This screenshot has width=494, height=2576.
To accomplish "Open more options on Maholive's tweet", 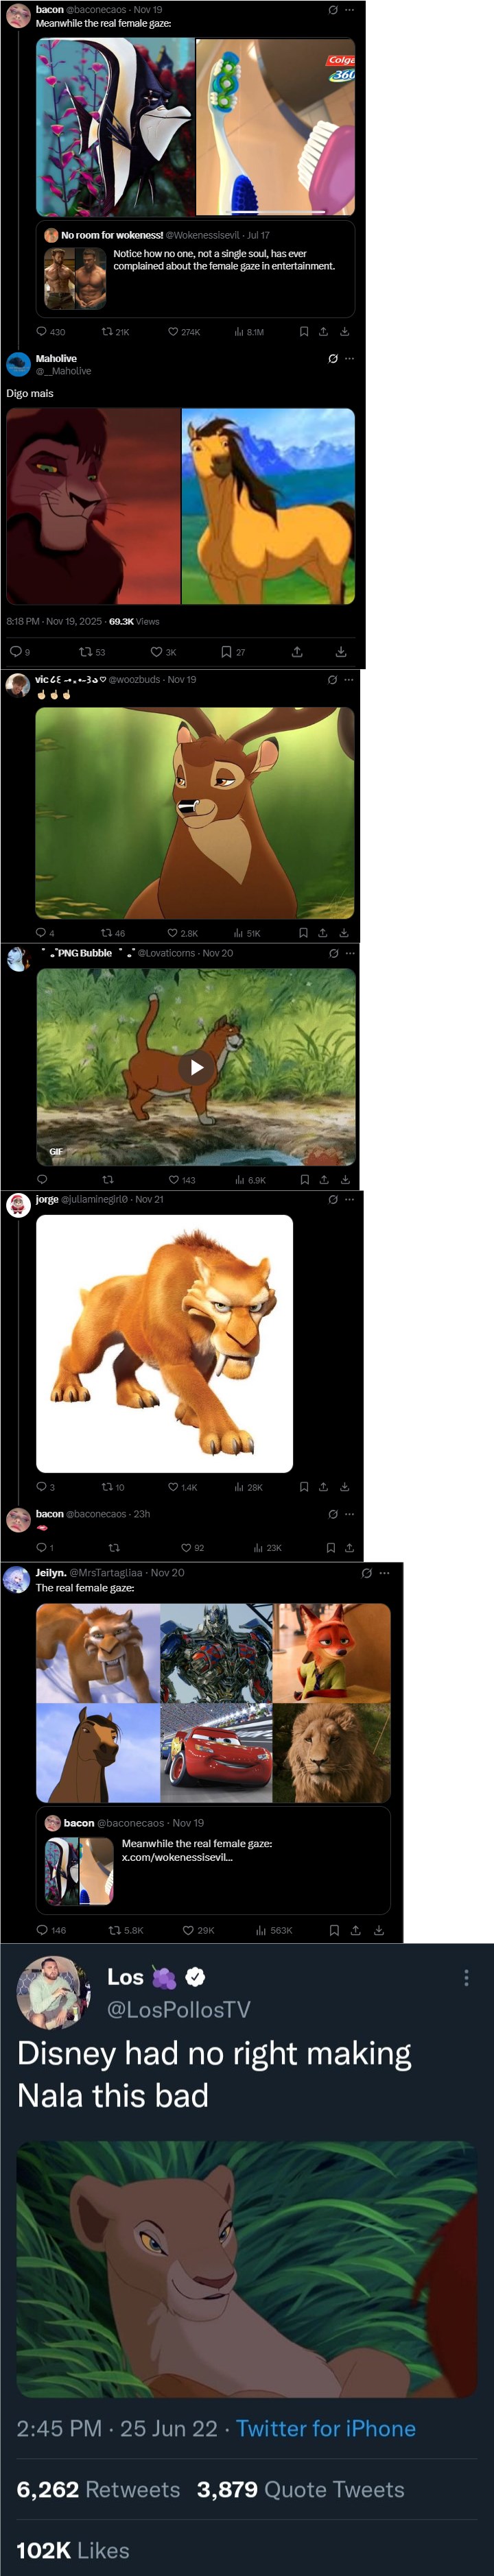I will click(x=349, y=359).
